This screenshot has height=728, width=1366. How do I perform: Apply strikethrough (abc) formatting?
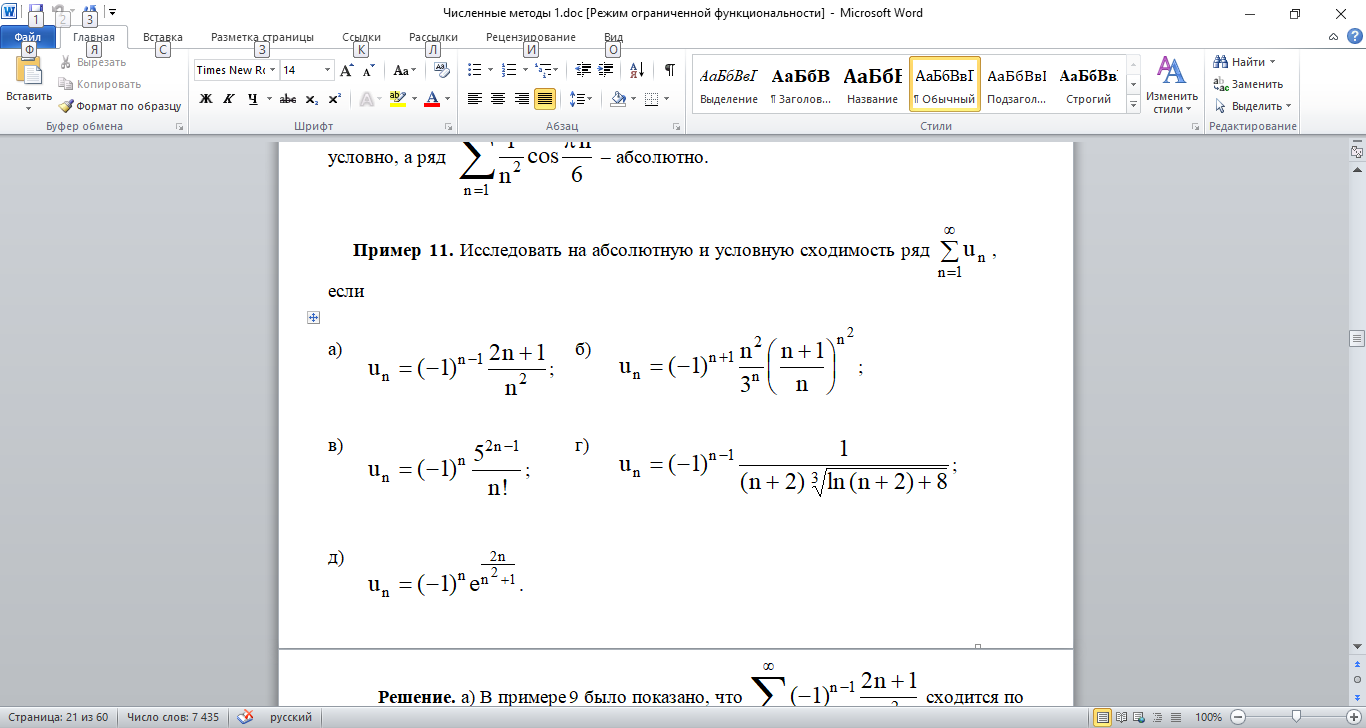288,98
